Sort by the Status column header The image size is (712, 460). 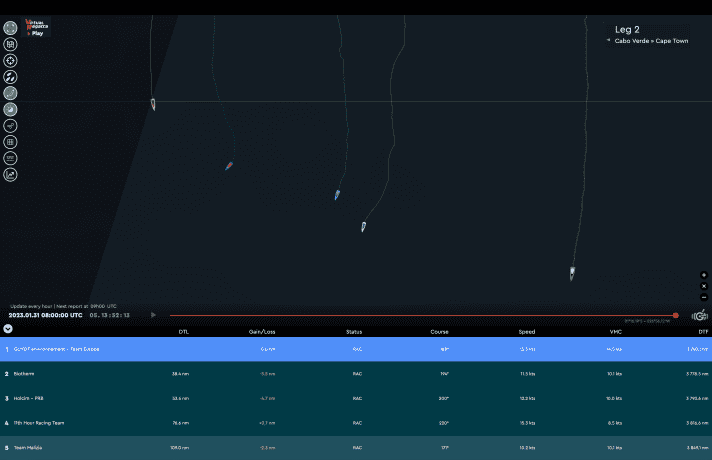pos(354,332)
